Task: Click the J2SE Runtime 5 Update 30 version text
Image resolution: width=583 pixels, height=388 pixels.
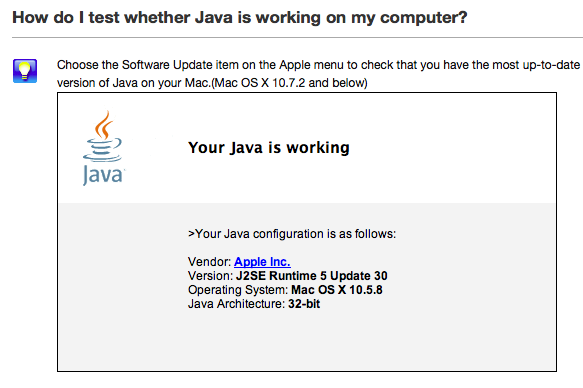Action: coord(312,276)
